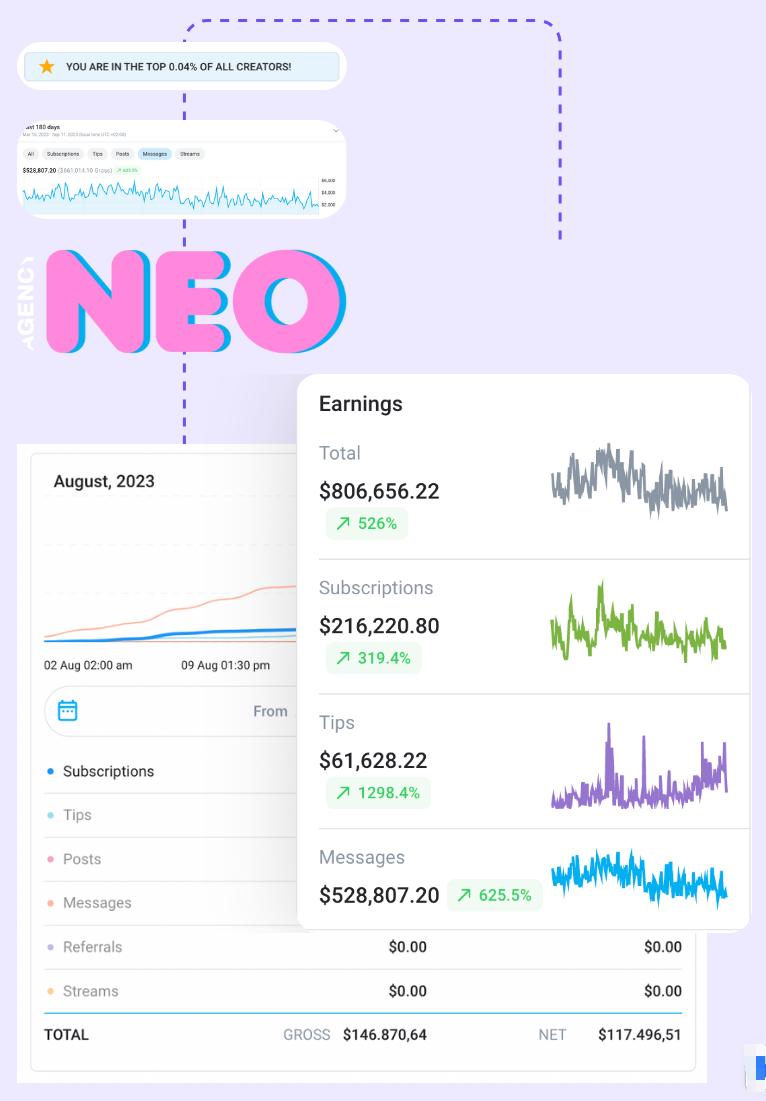Click the green arrow beside 625.5%
Image resolution: width=766 pixels, height=1101 pixels.
pos(464,895)
